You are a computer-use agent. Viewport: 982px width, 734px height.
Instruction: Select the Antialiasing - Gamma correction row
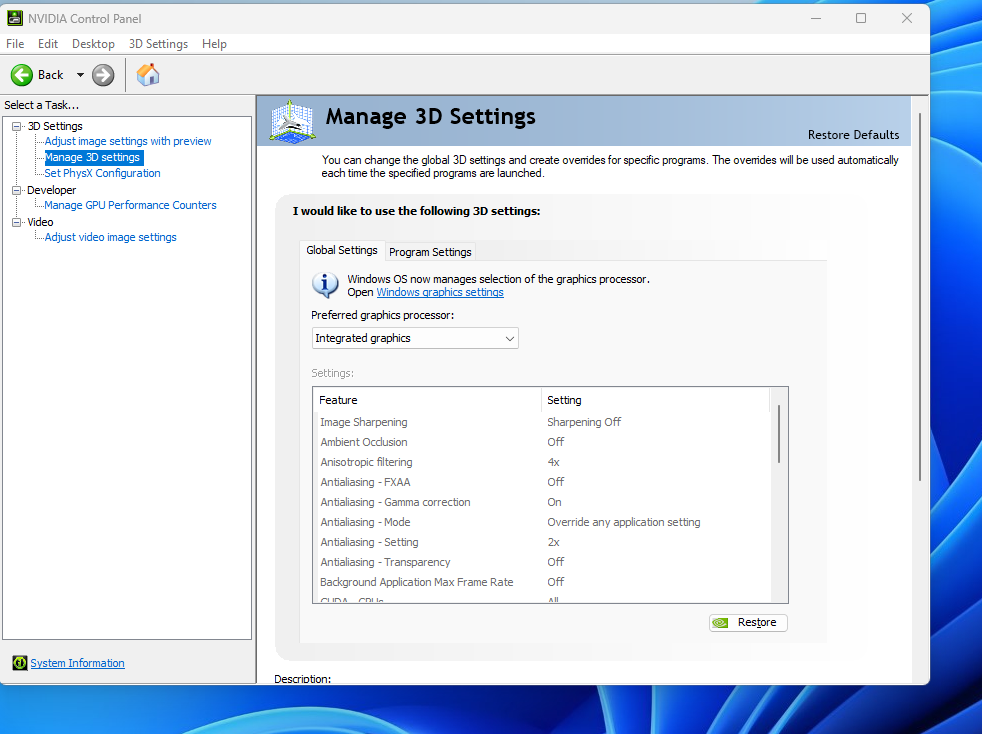tap(544, 502)
